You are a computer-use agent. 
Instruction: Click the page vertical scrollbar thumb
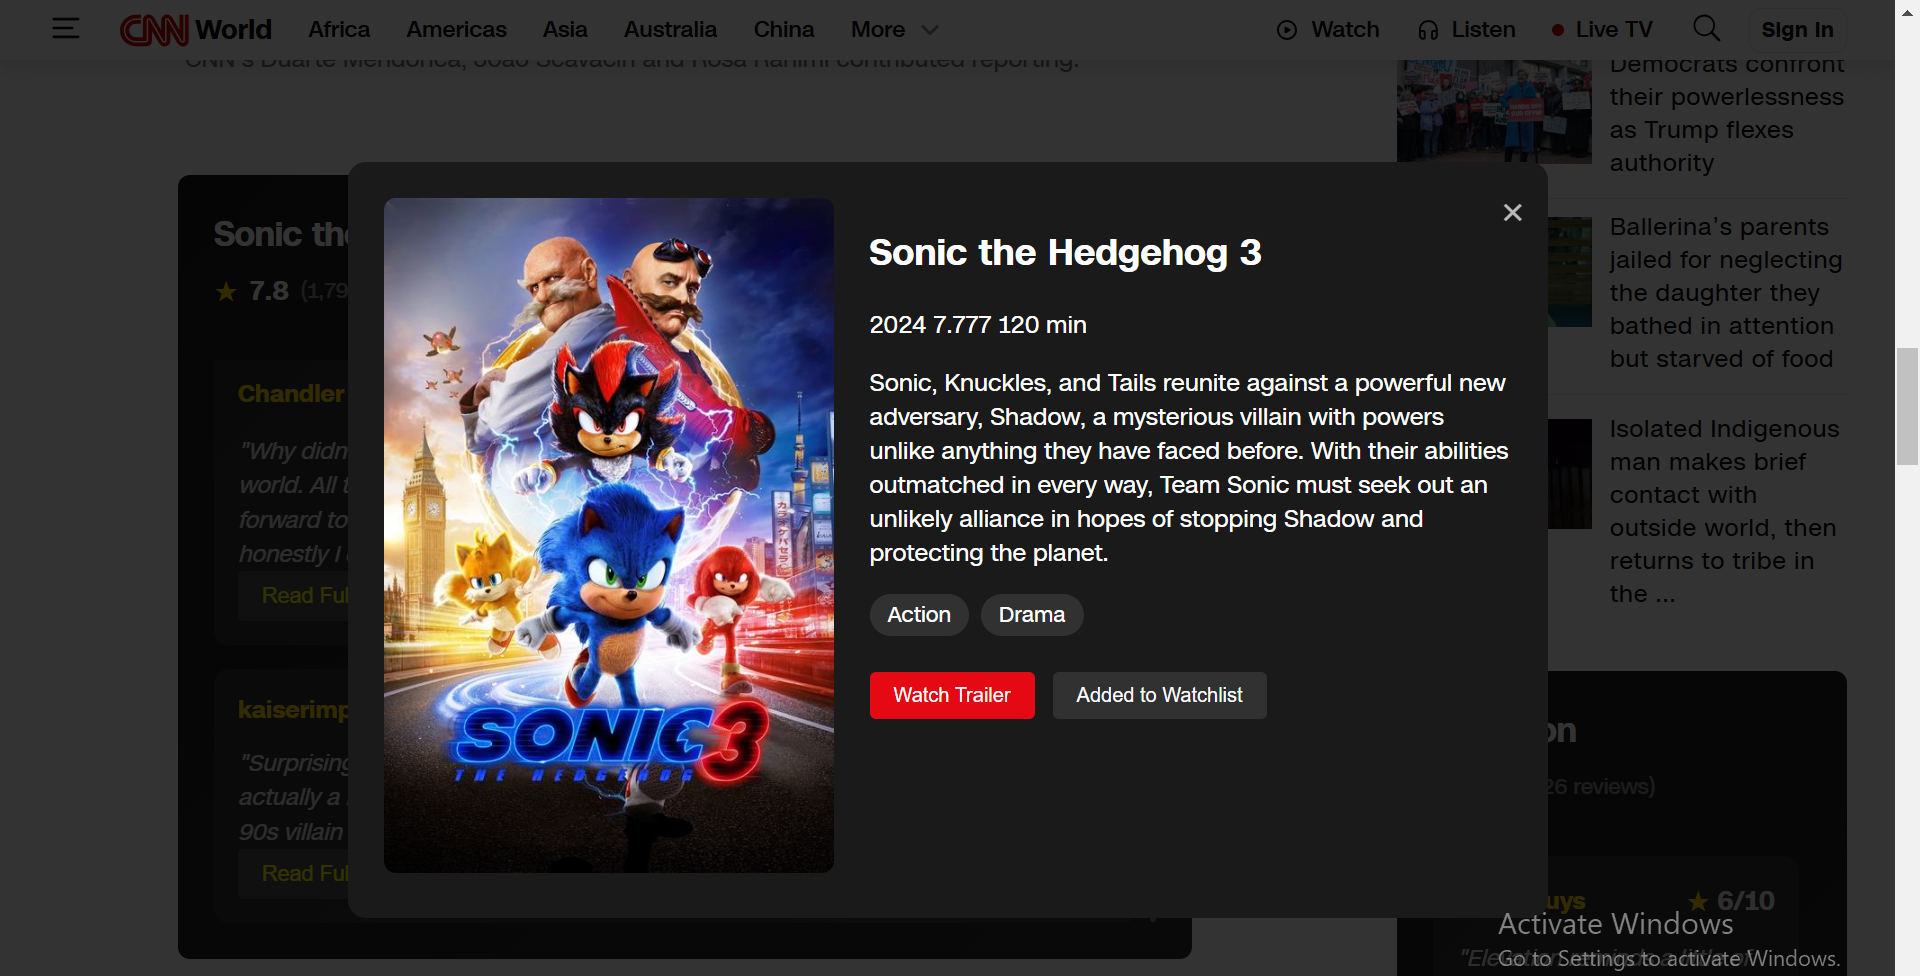coord(1907,406)
